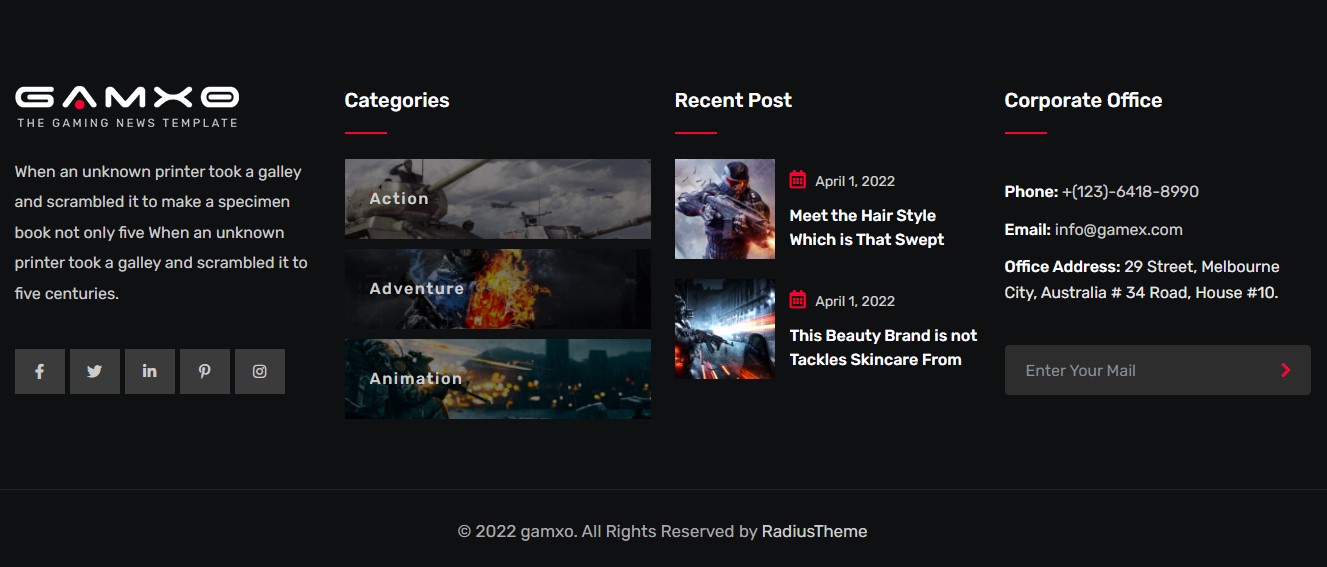Click calendar icon on the first post
The height and width of the screenshot is (567, 1327).
point(798,180)
